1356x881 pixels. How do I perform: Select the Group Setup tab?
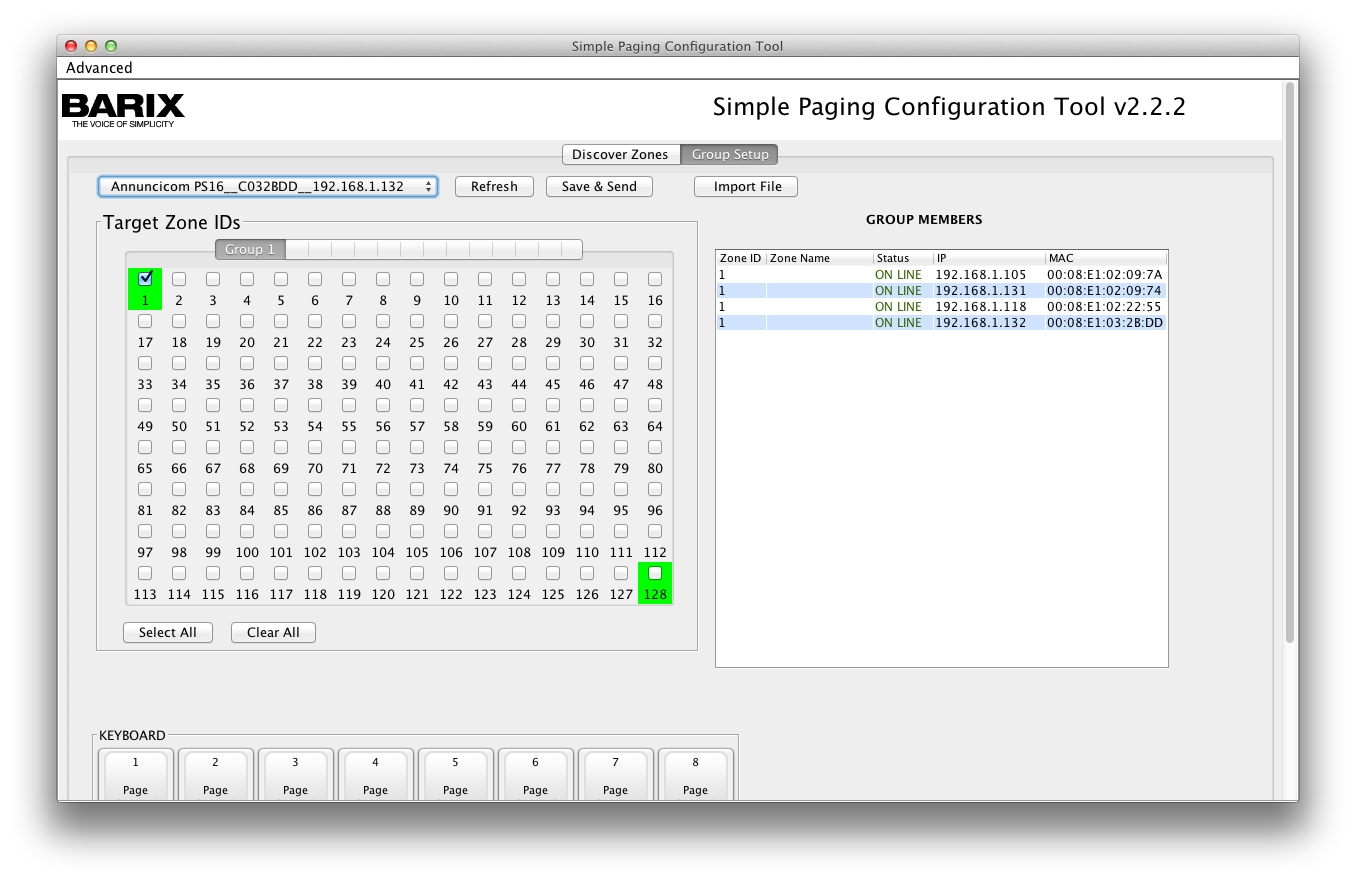(x=730, y=155)
